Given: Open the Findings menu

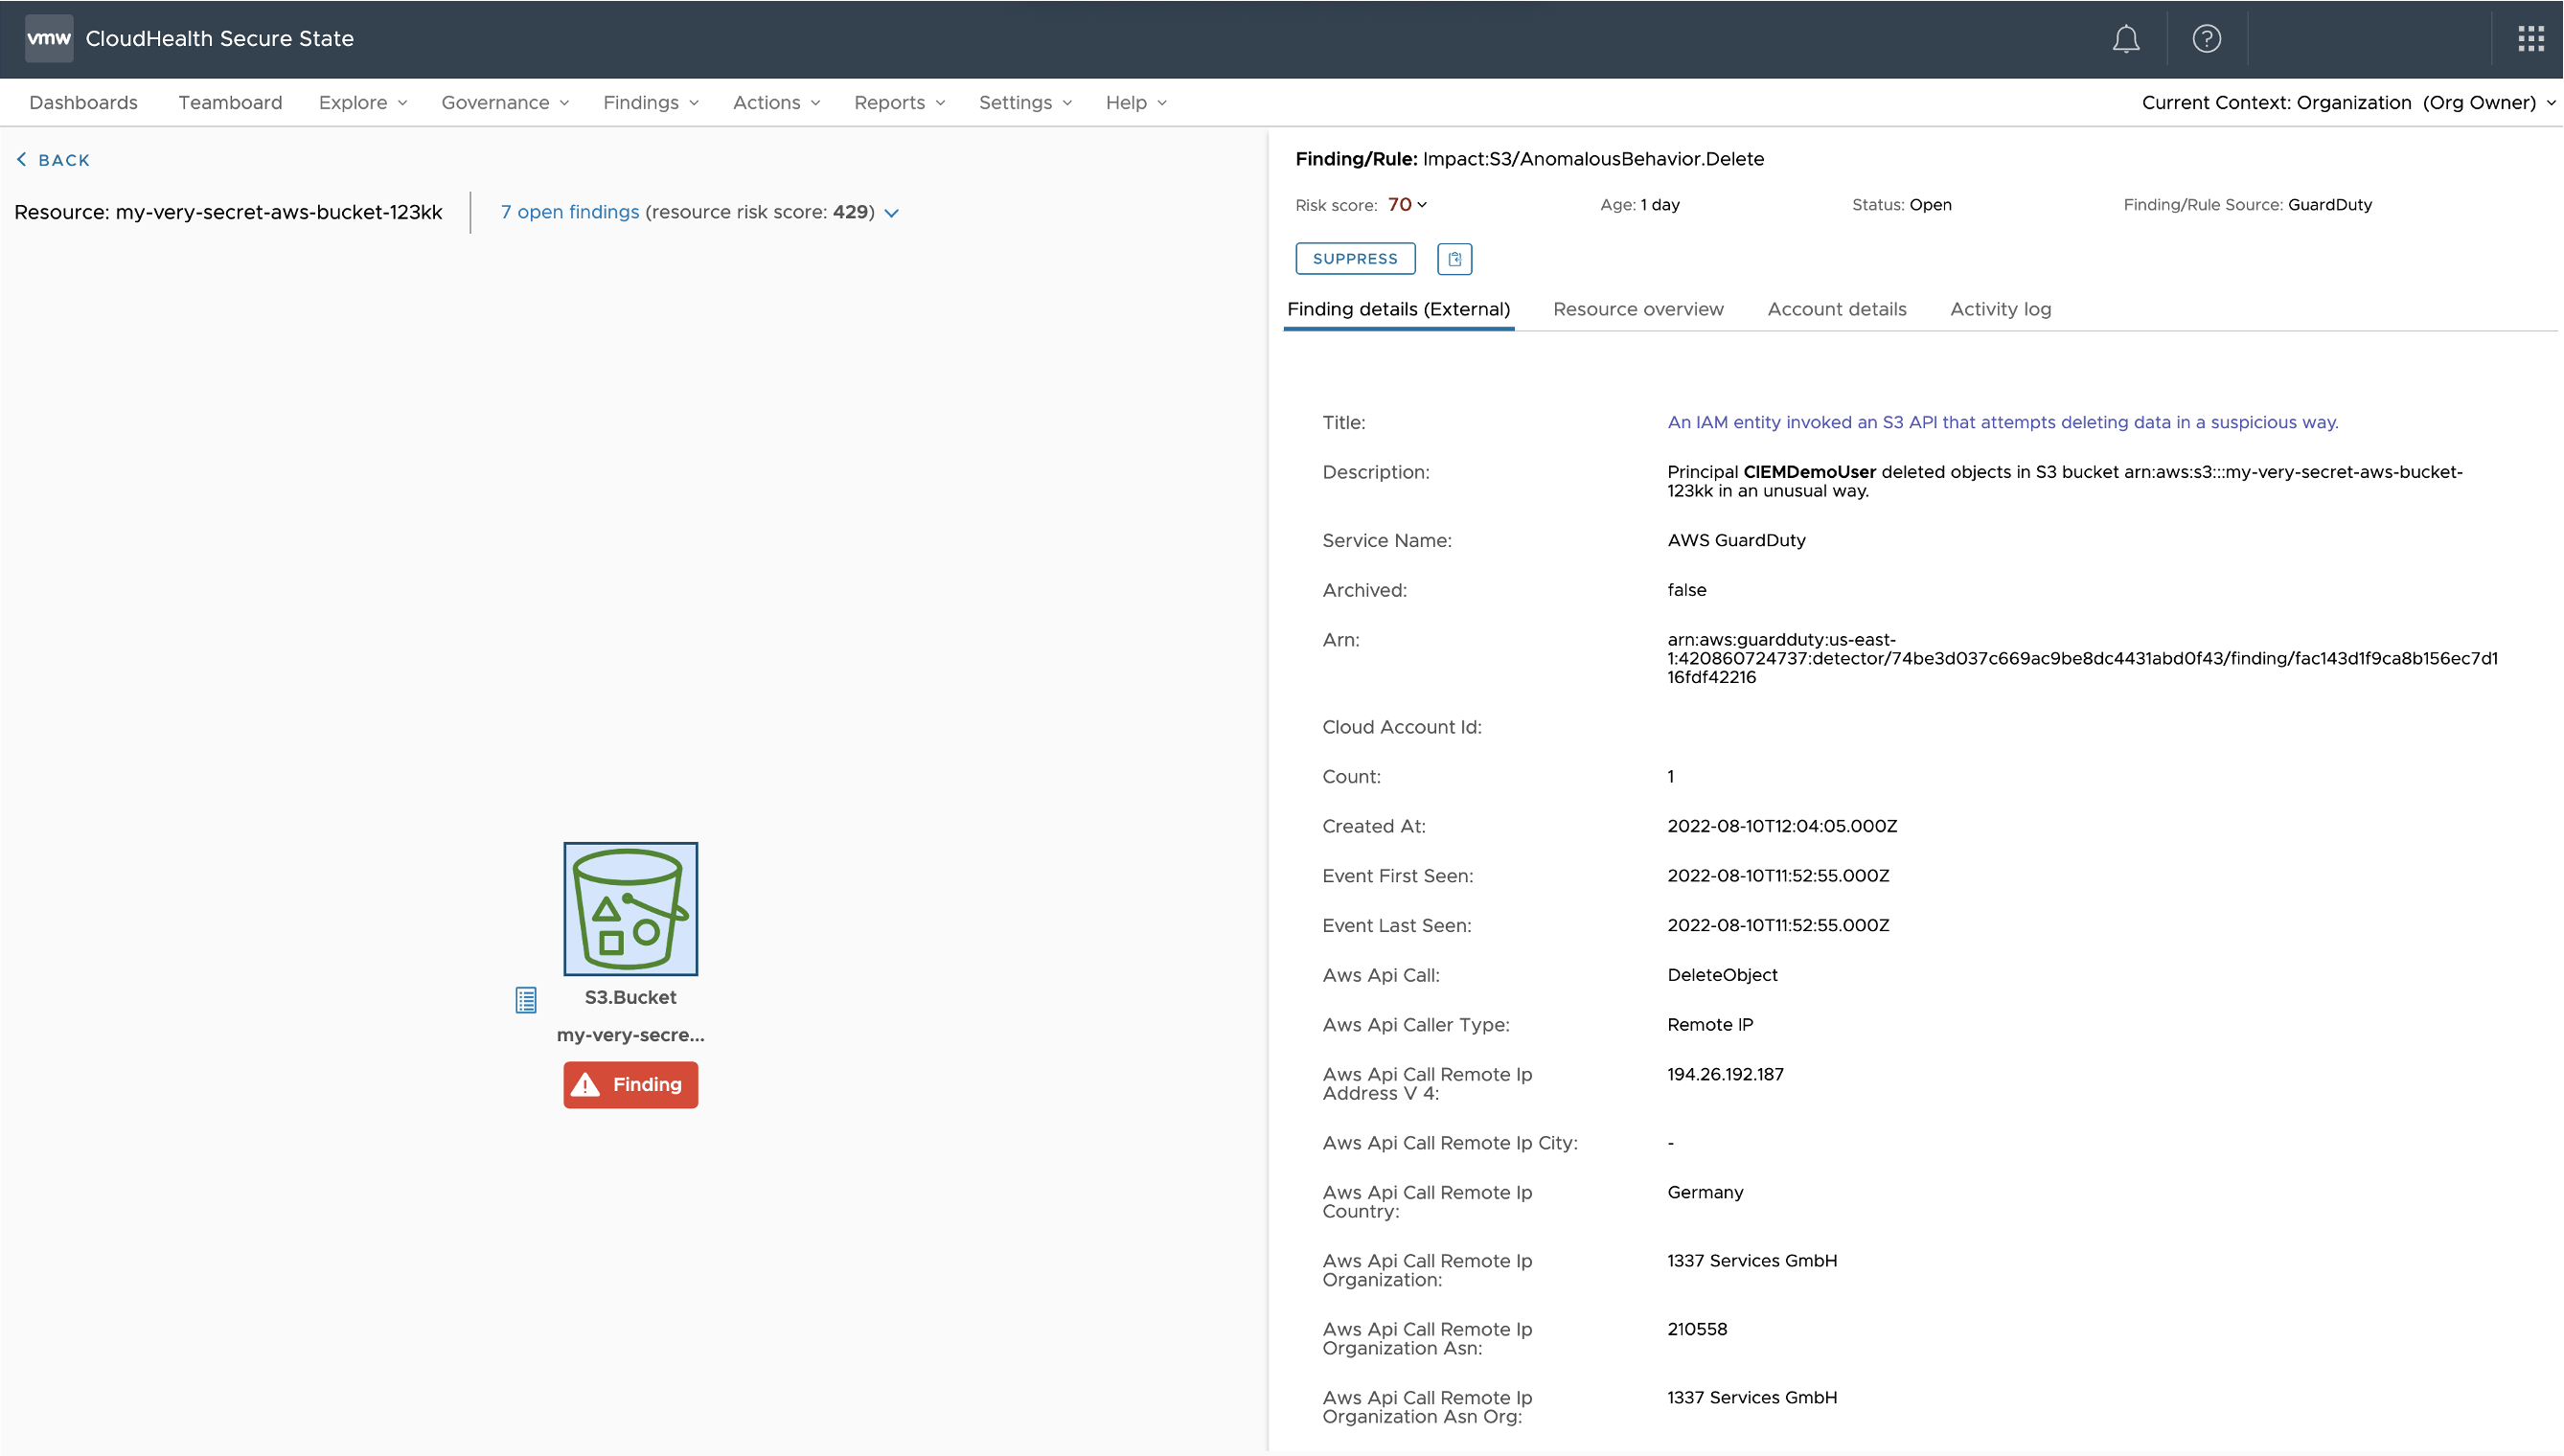Looking at the screenshot, I should 650,103.
